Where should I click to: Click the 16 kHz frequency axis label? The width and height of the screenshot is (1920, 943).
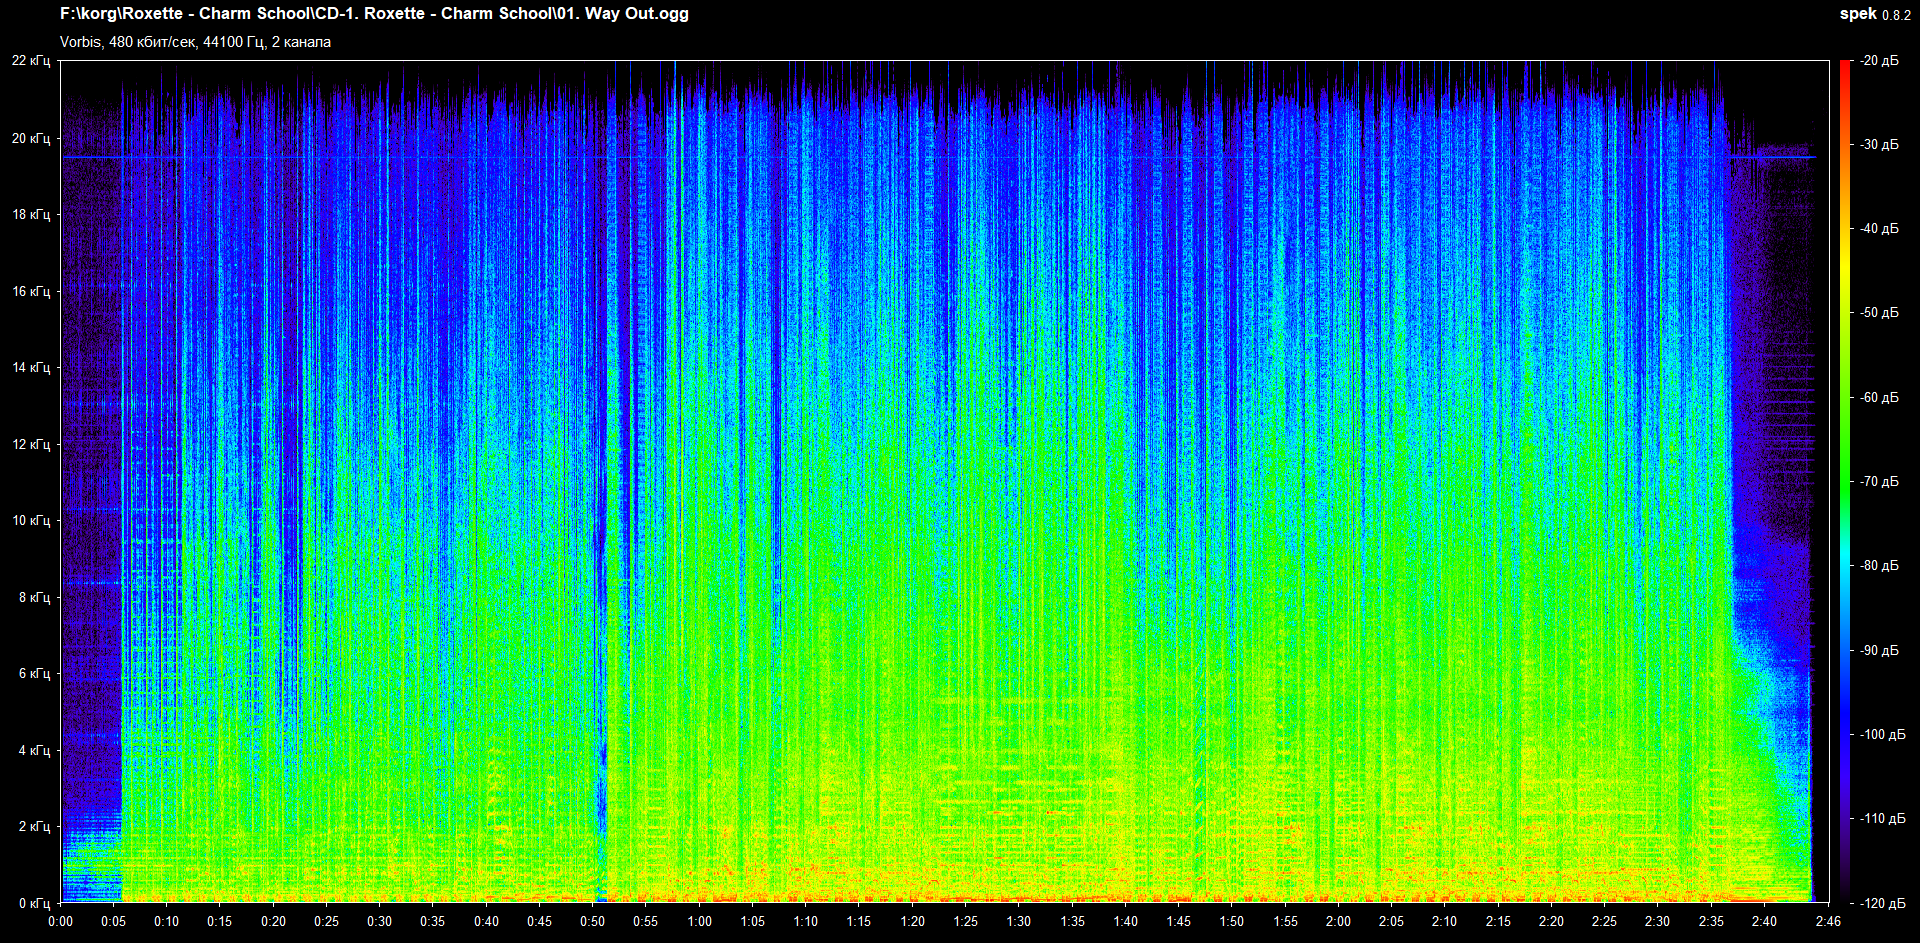tap(31, 291)
